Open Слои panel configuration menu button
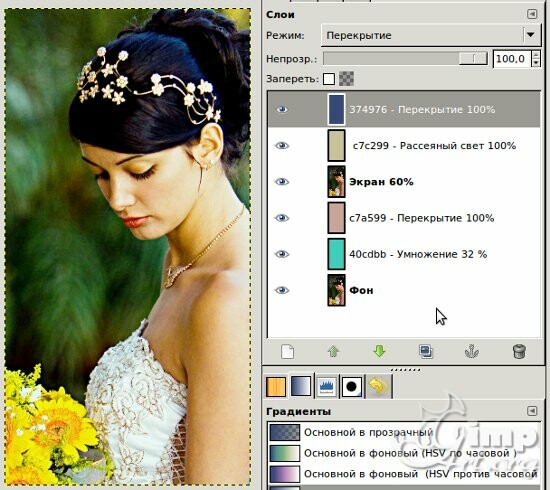The image size is (550, 490). (532, 14)
